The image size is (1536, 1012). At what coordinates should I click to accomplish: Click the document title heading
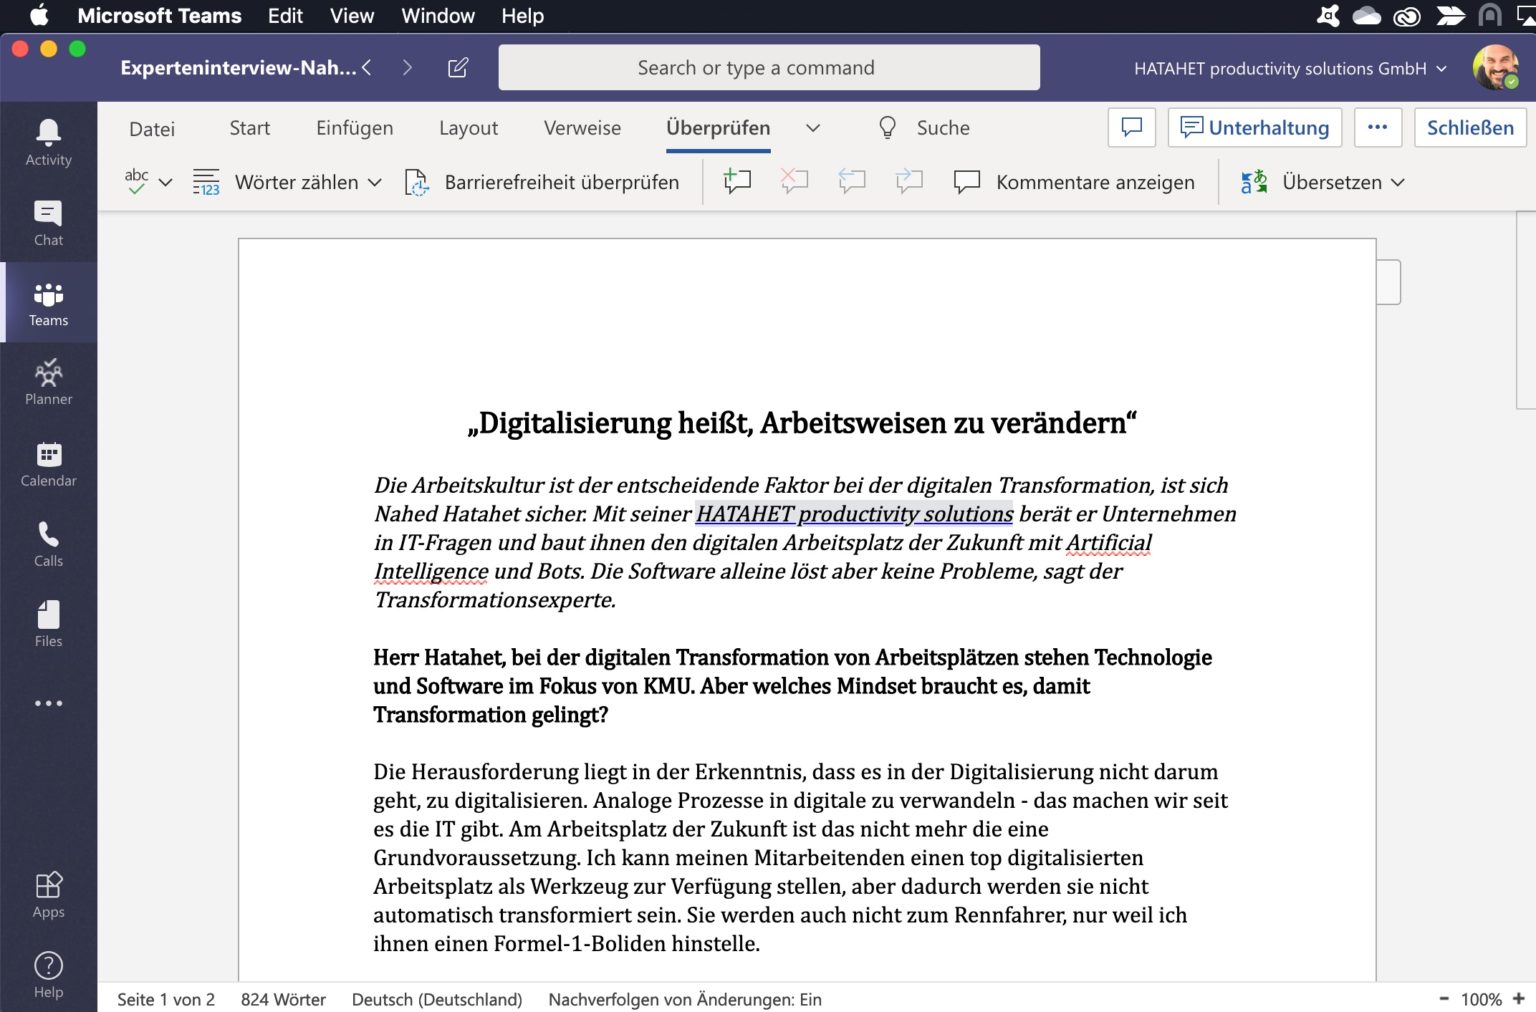802,423
